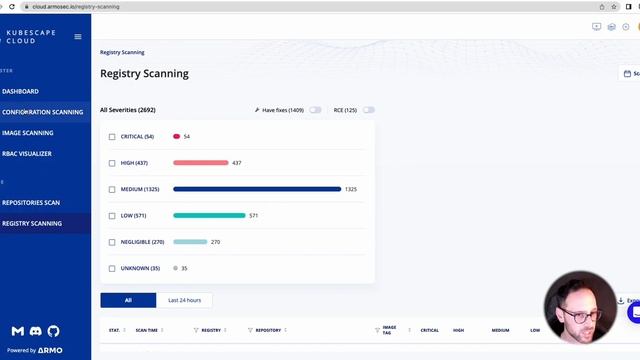Open the REPOSITORY column options menu
This screenshot has width=640, height=360.
[286, 330]
